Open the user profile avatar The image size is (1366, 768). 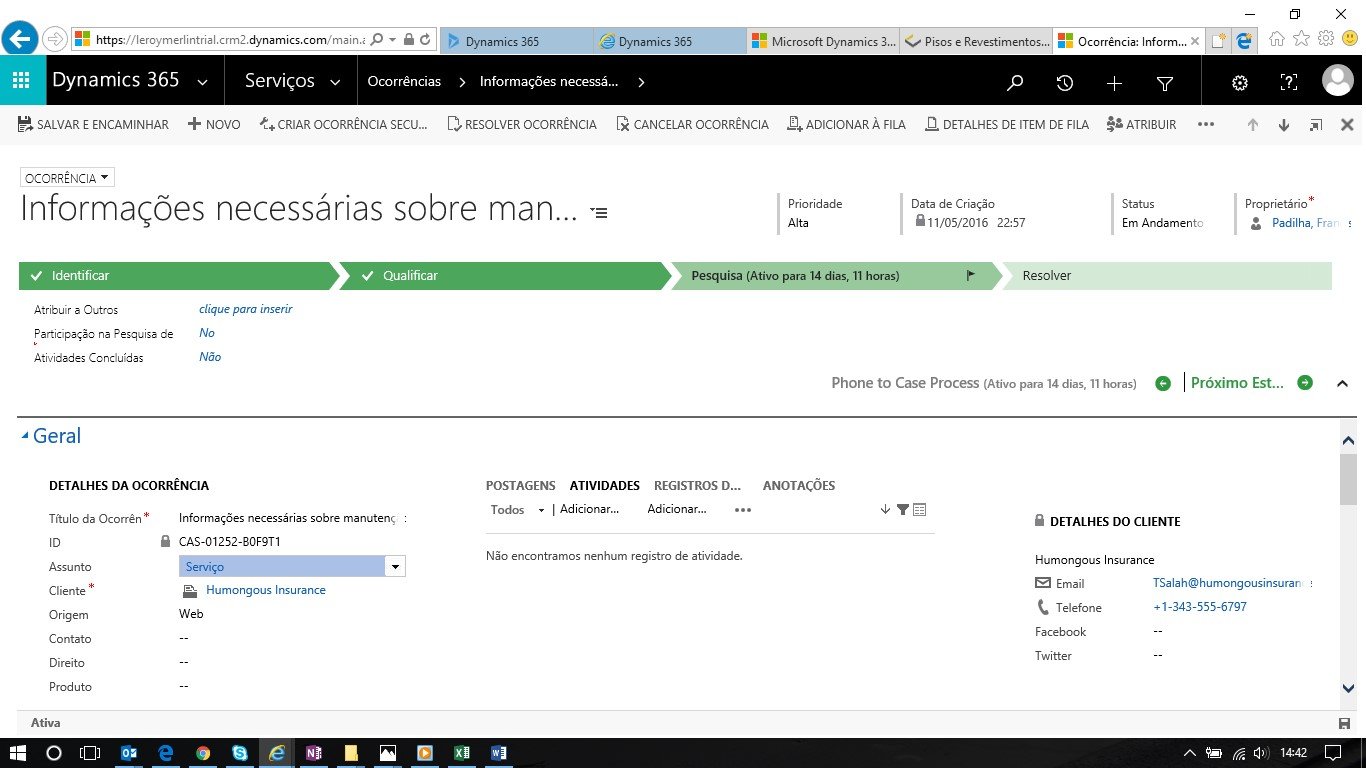coord(1338,81)
